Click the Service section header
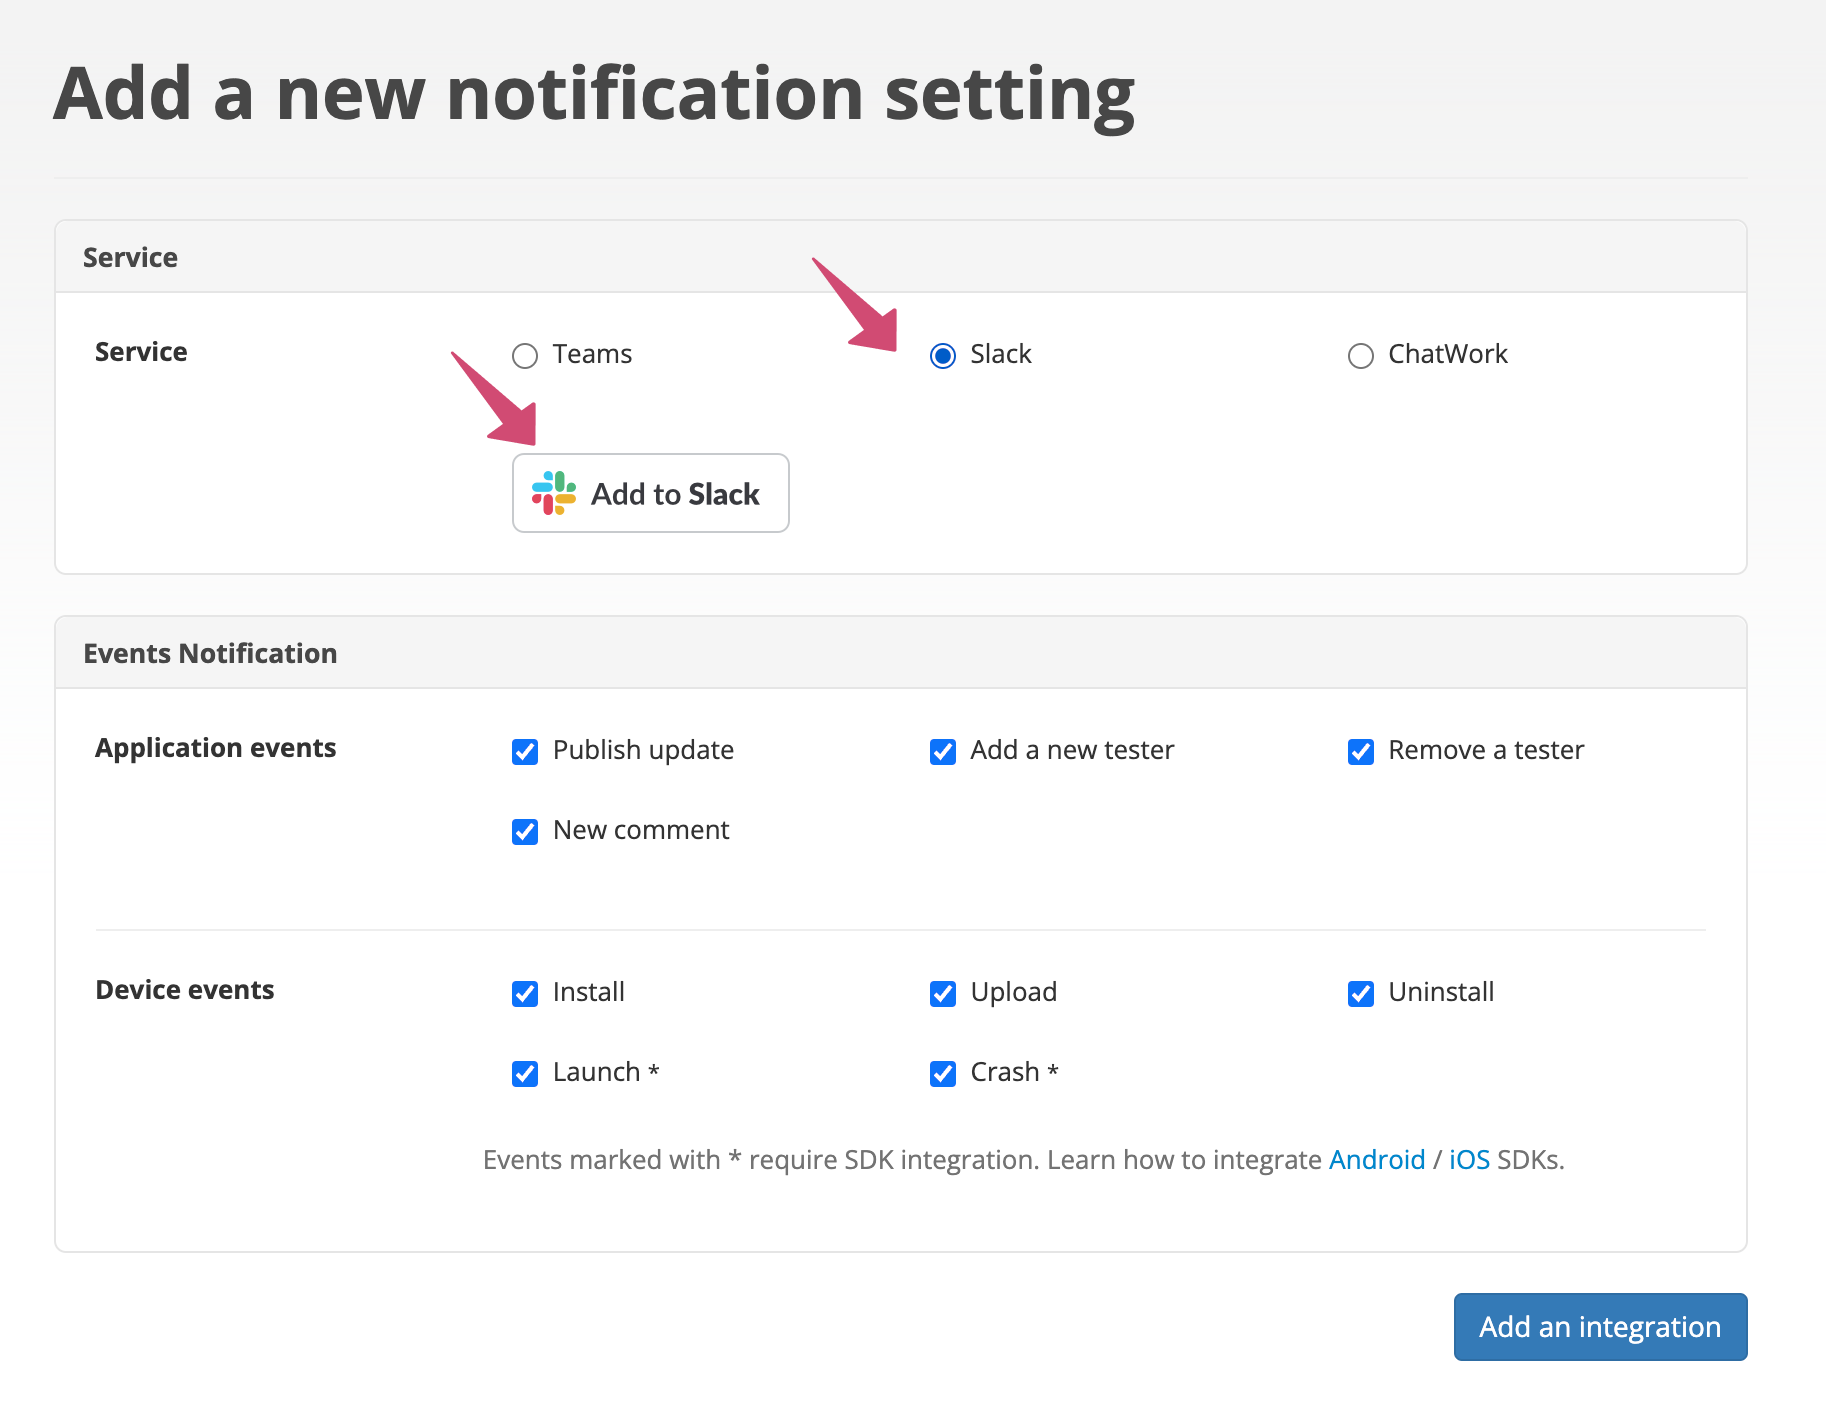Image resolution: width=1826 pixels, height=1407 pixels. click(x=130, y=257)
